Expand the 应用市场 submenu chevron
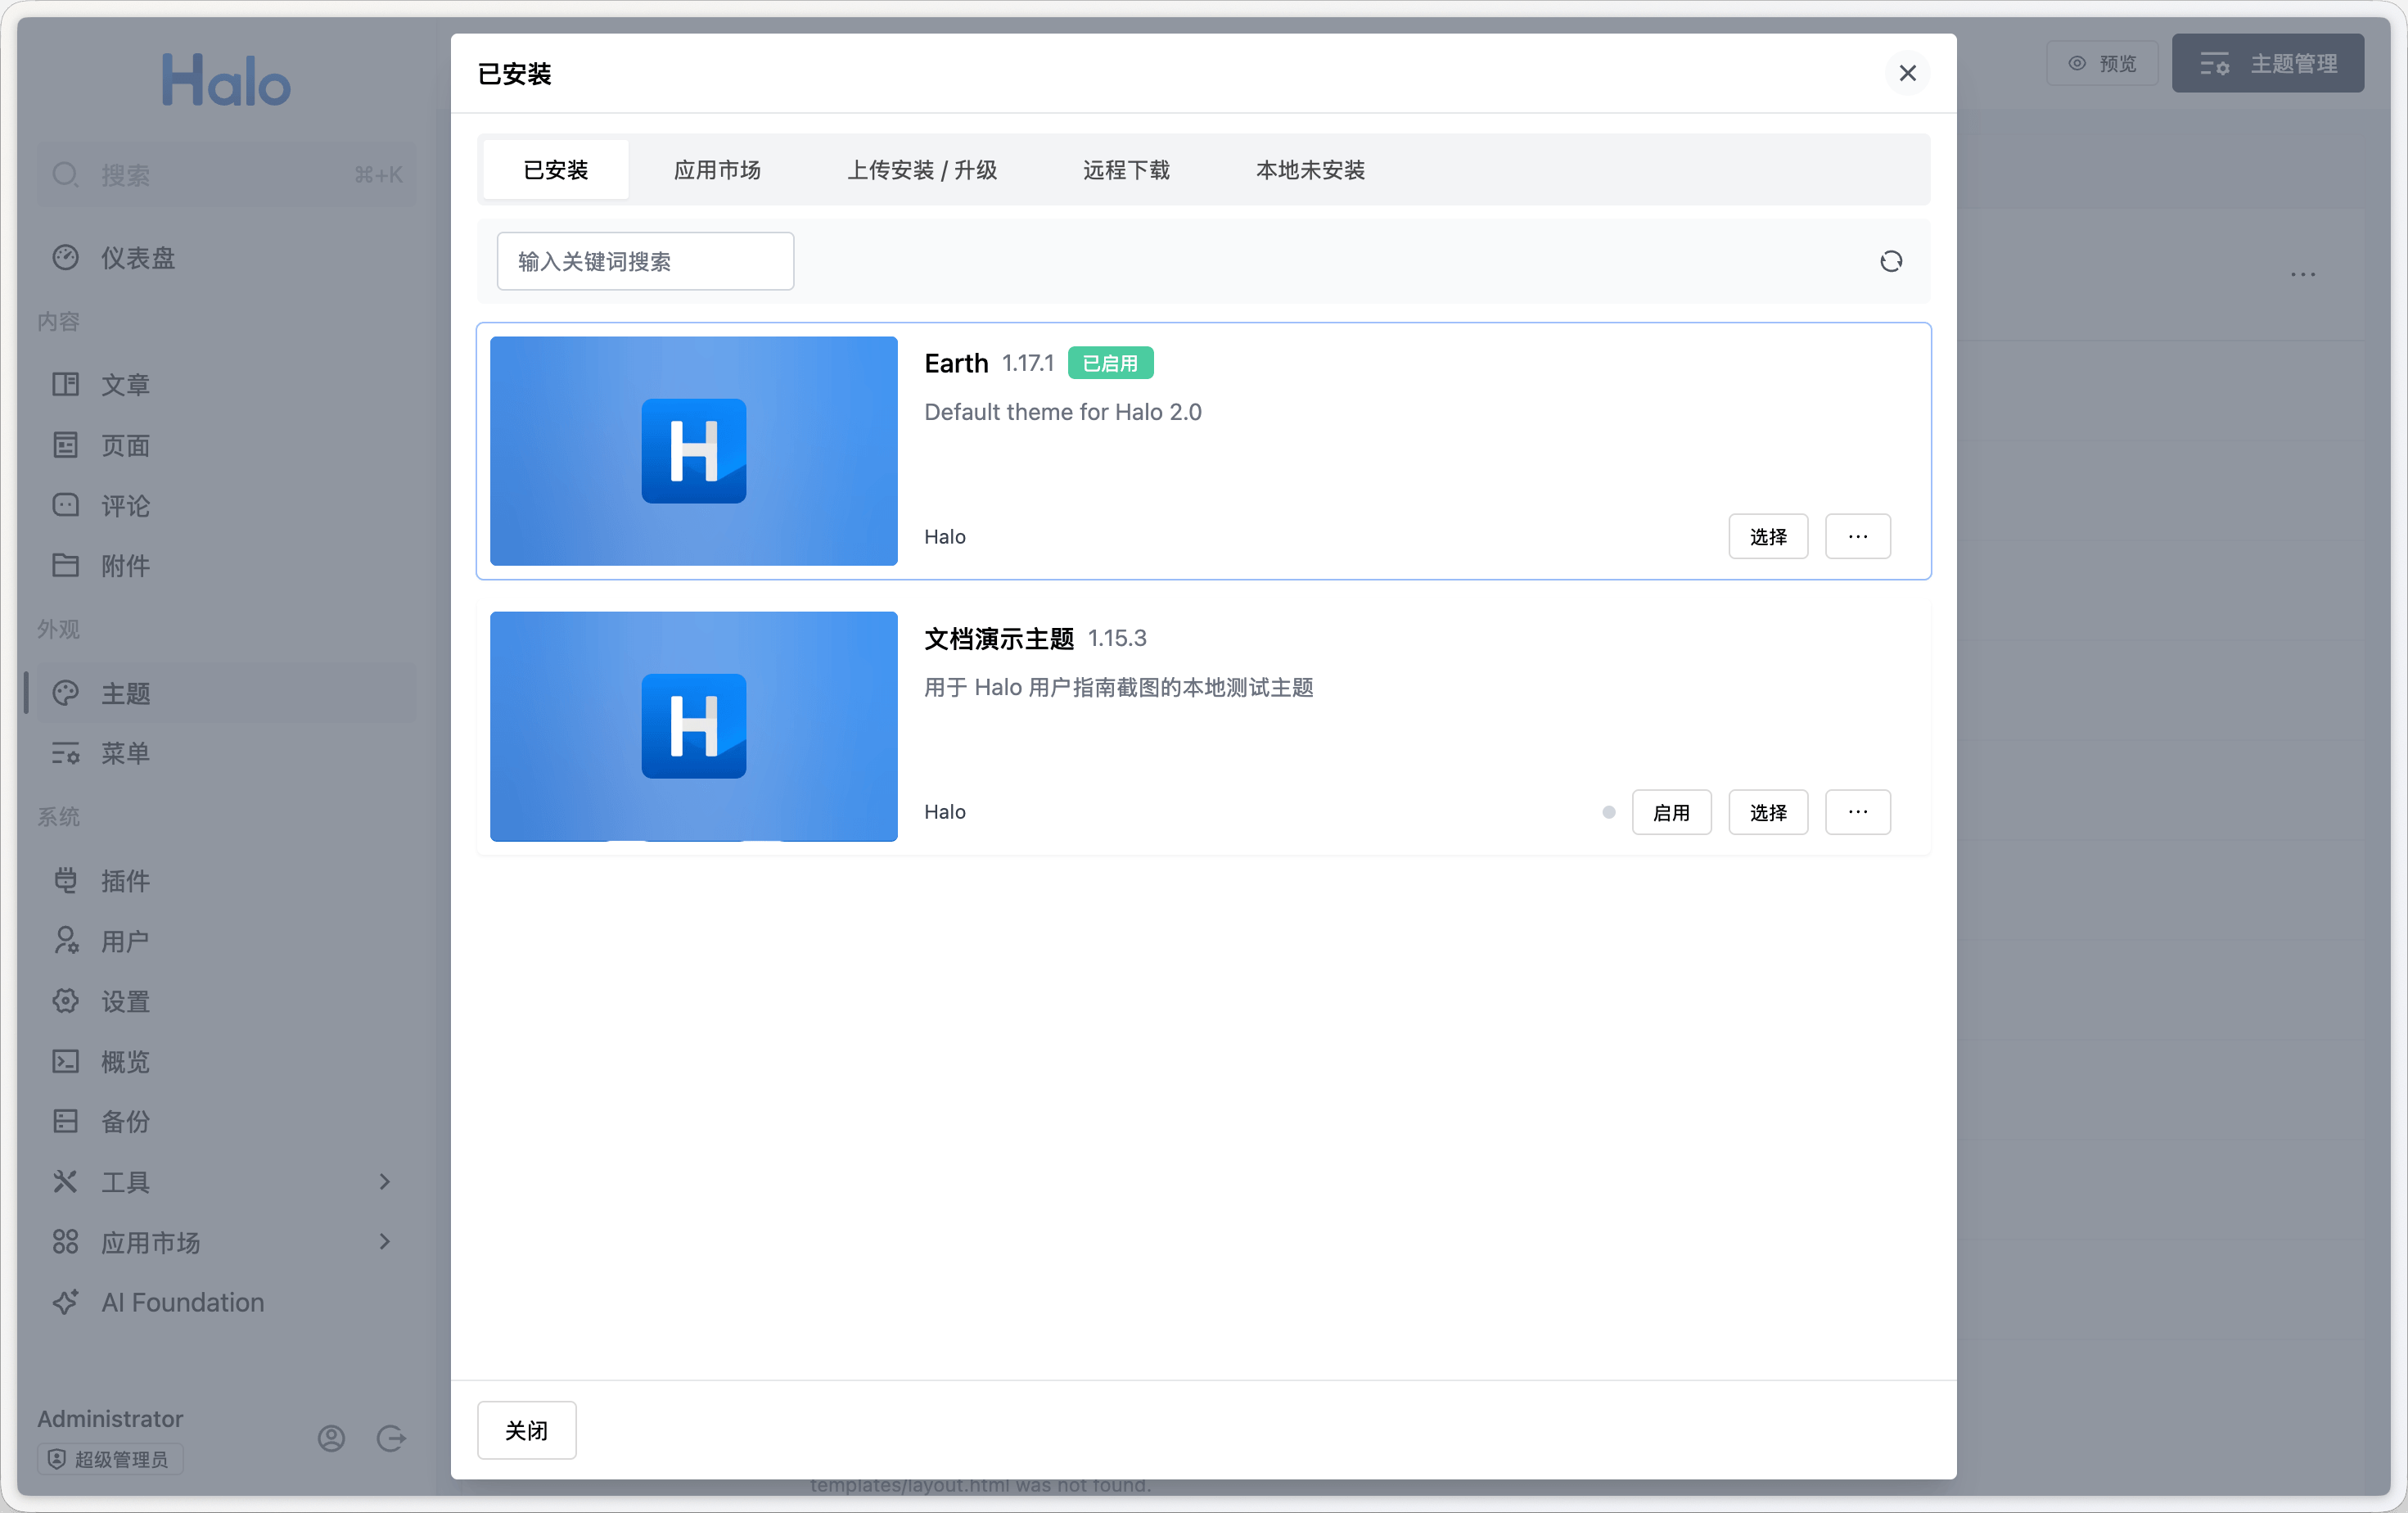 (384, 1241)
